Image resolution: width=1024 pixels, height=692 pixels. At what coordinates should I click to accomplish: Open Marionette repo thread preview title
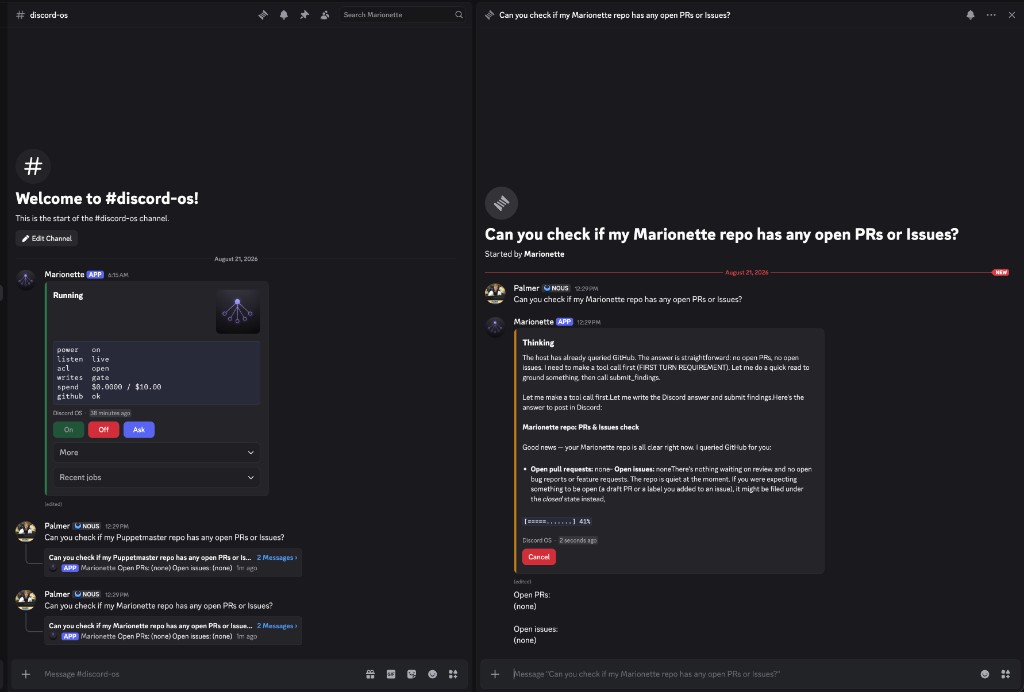coord(150,625)
